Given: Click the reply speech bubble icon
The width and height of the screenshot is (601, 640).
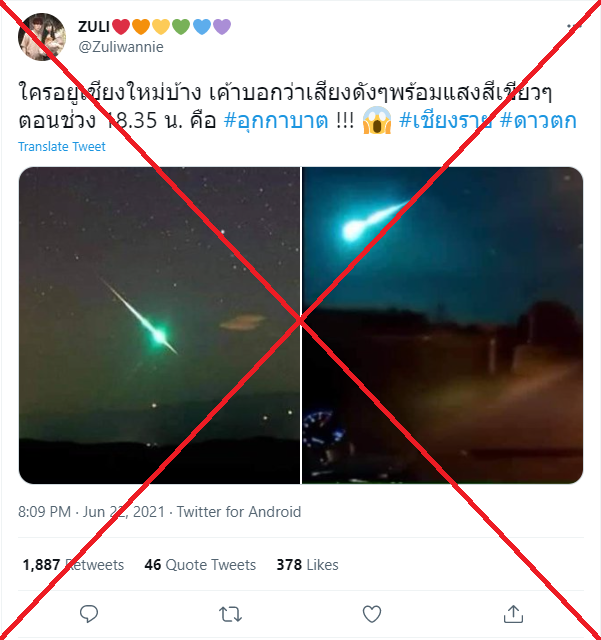Looking at the screenshot, I should (89, 614).
